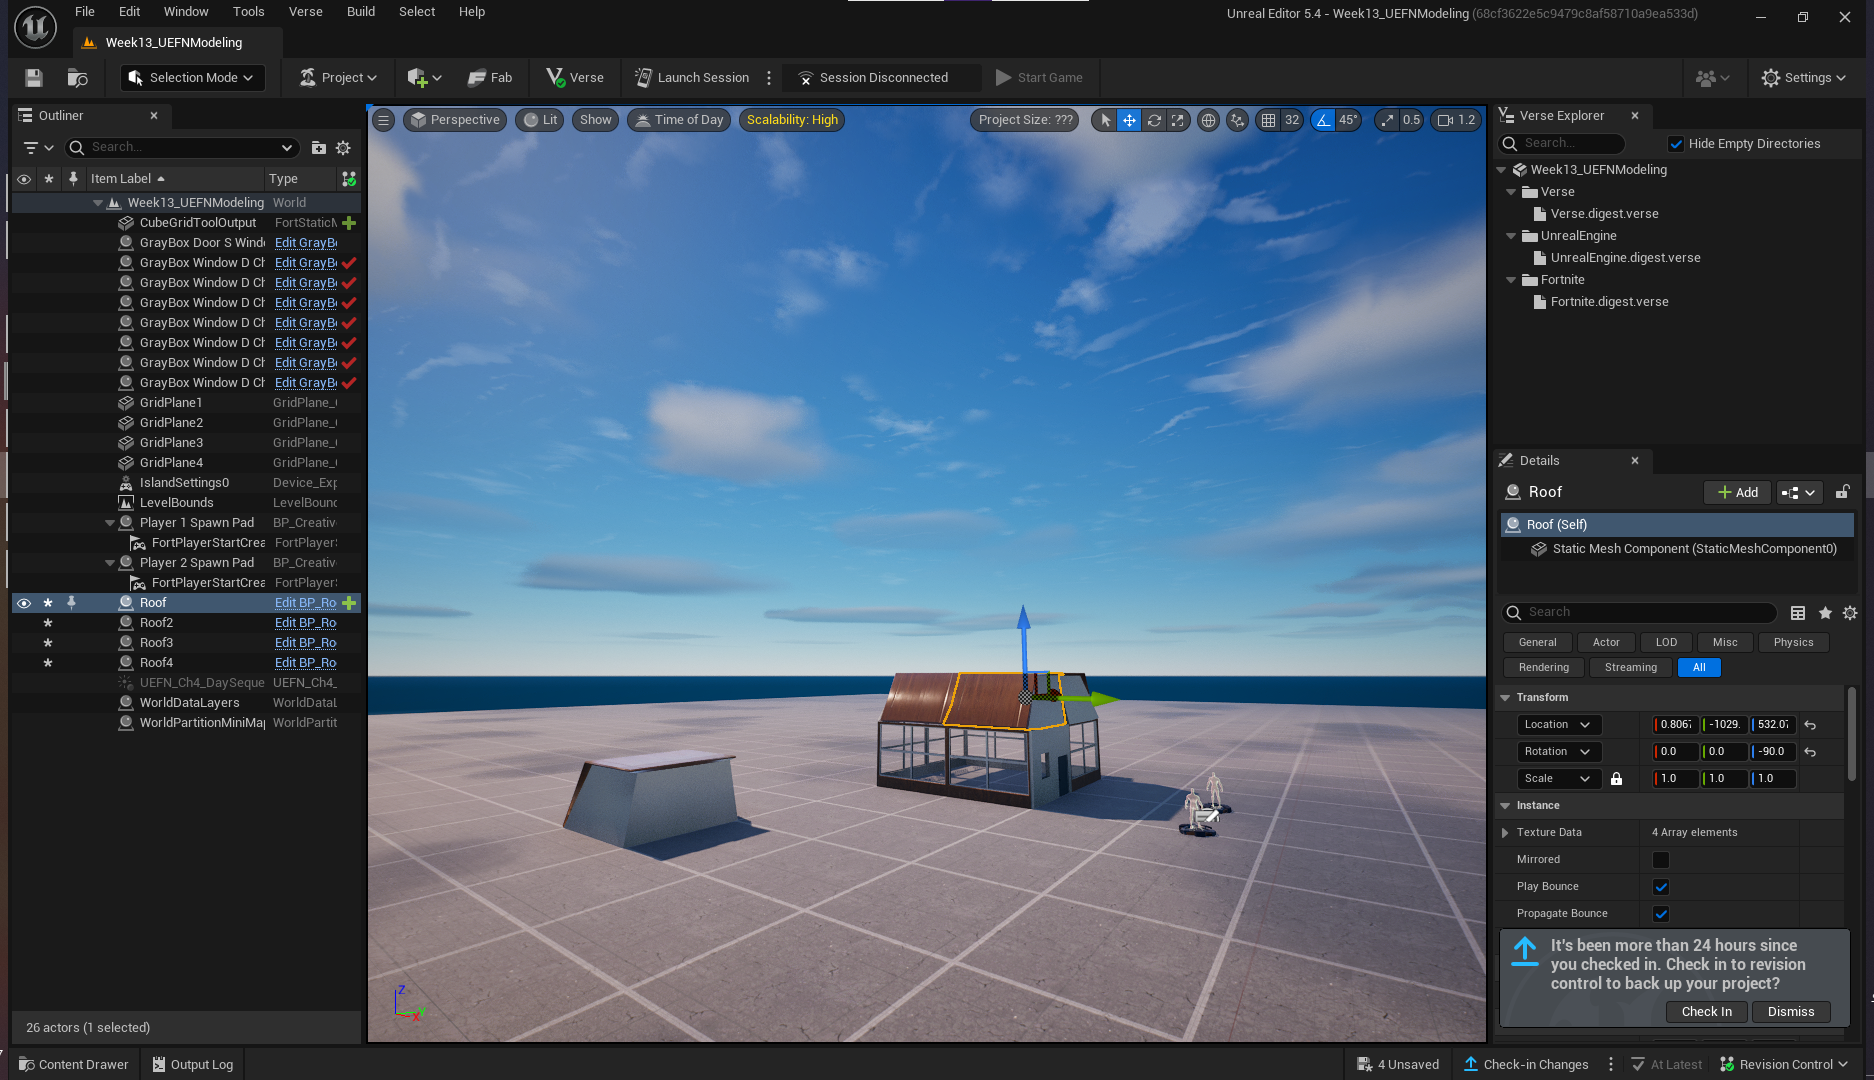Click the Details lock icon
1874x1080 pixels.
coord(1842,492)
